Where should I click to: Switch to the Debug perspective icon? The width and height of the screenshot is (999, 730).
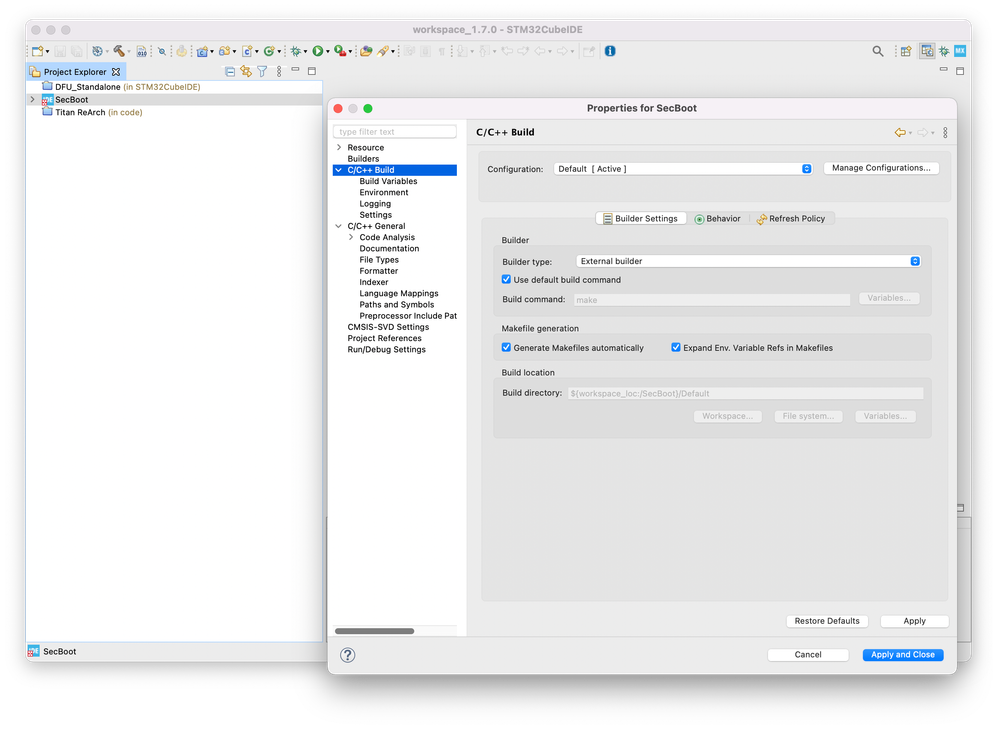(944, 51)
